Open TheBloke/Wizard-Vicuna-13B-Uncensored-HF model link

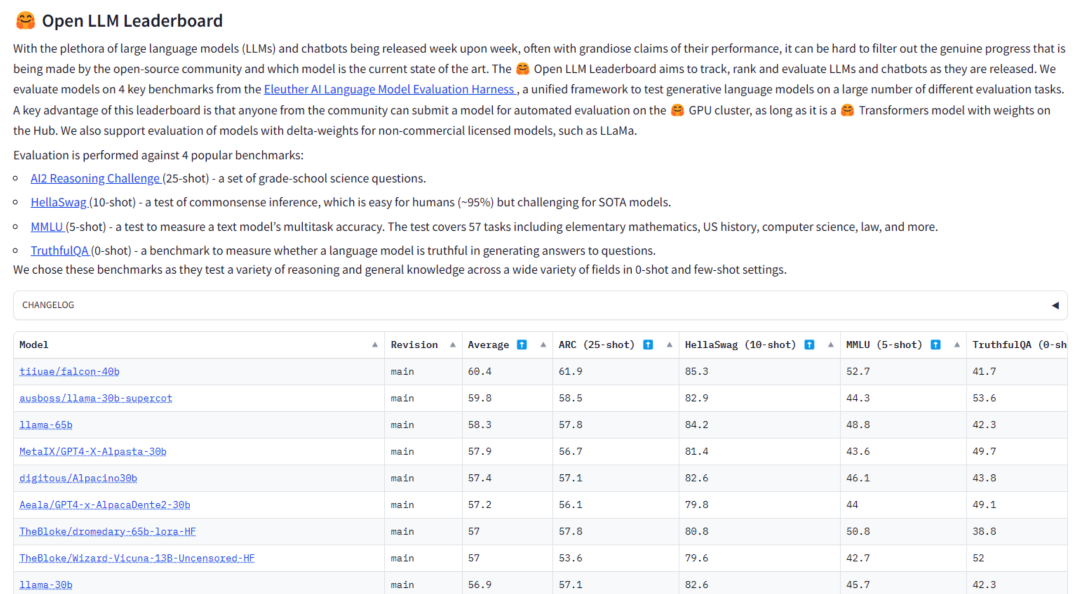[136, 558]
